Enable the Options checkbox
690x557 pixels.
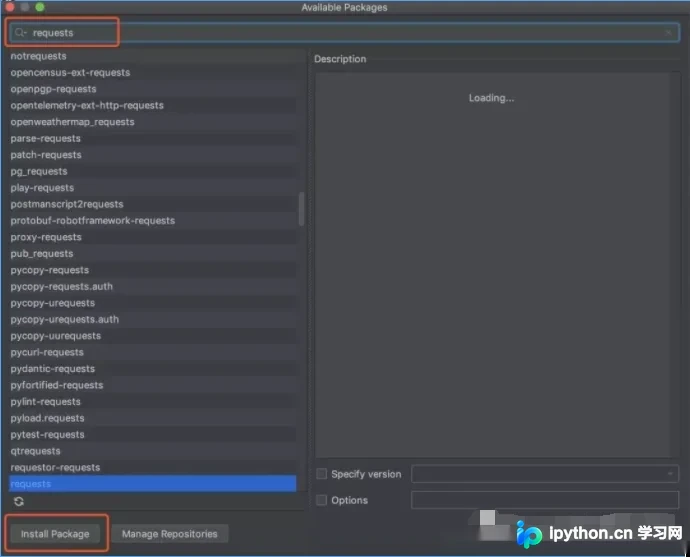322,500
